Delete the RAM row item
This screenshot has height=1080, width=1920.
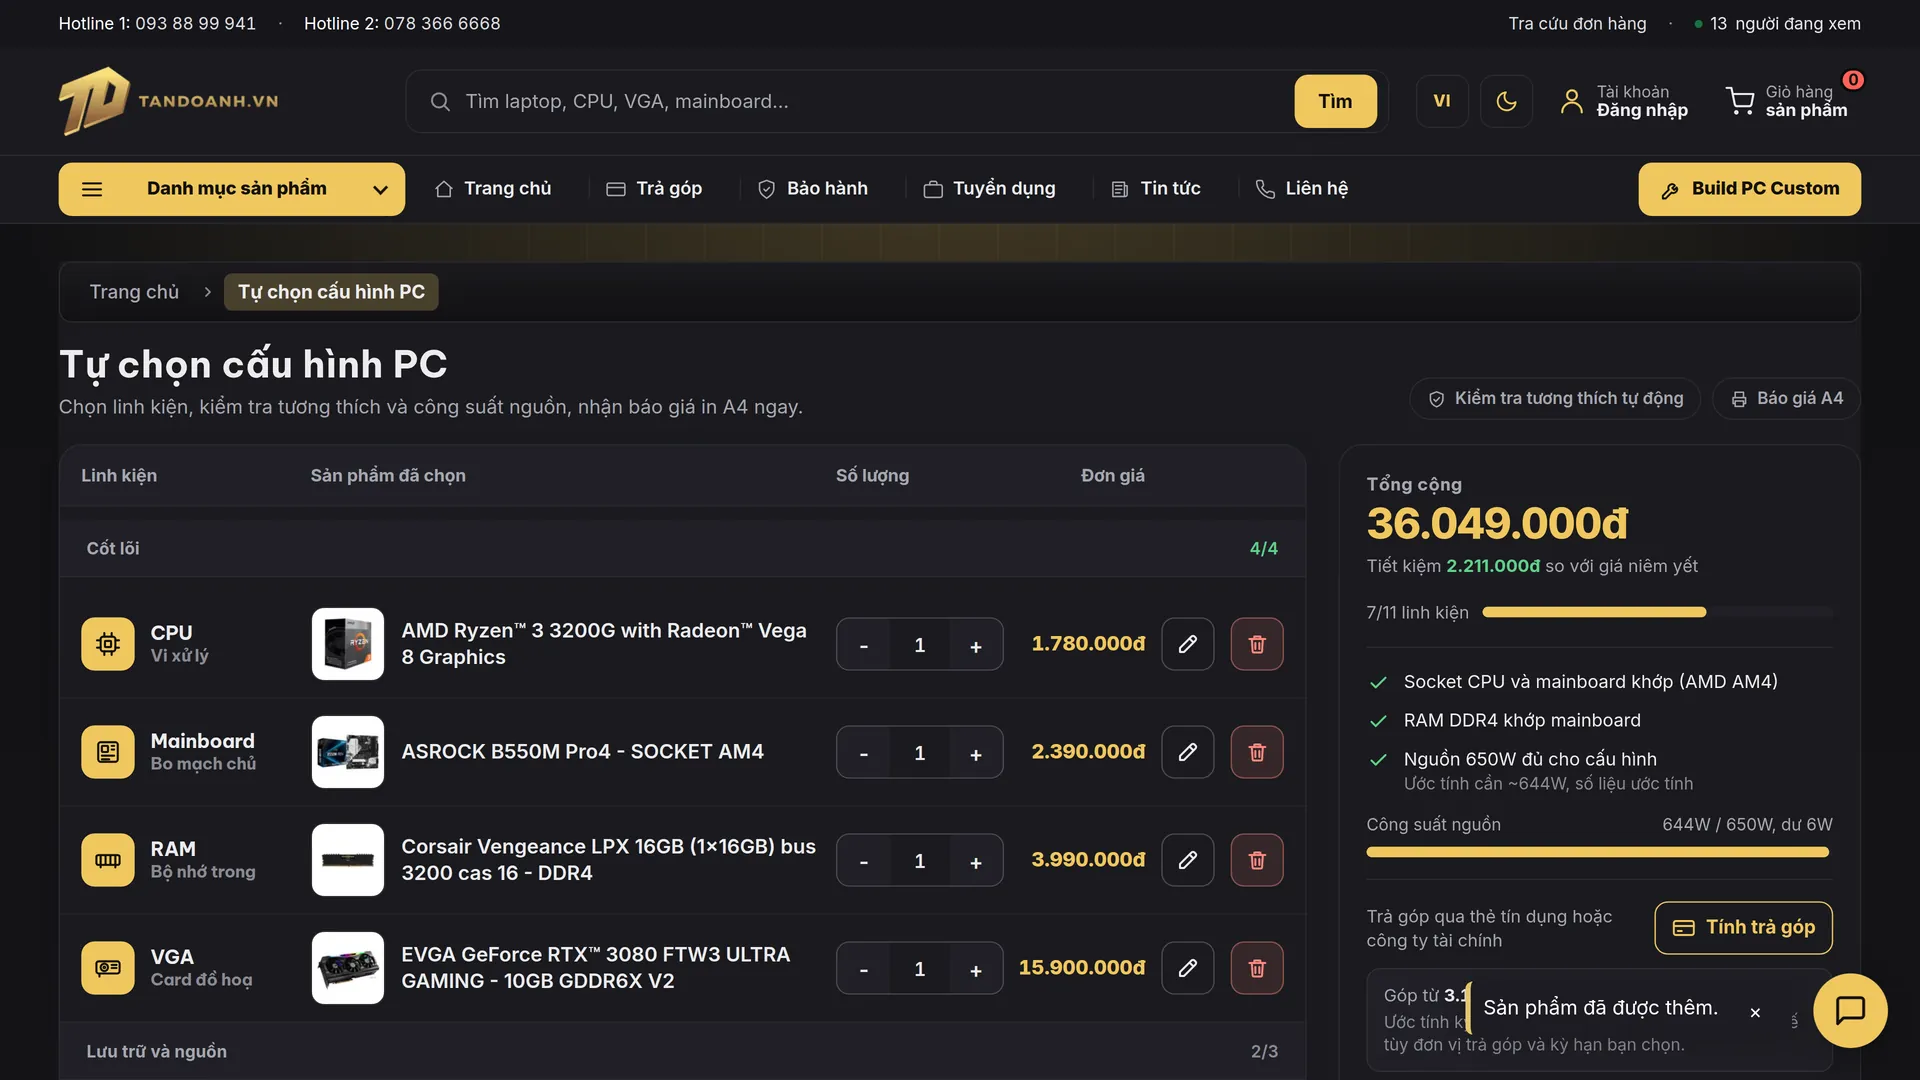1257,860
